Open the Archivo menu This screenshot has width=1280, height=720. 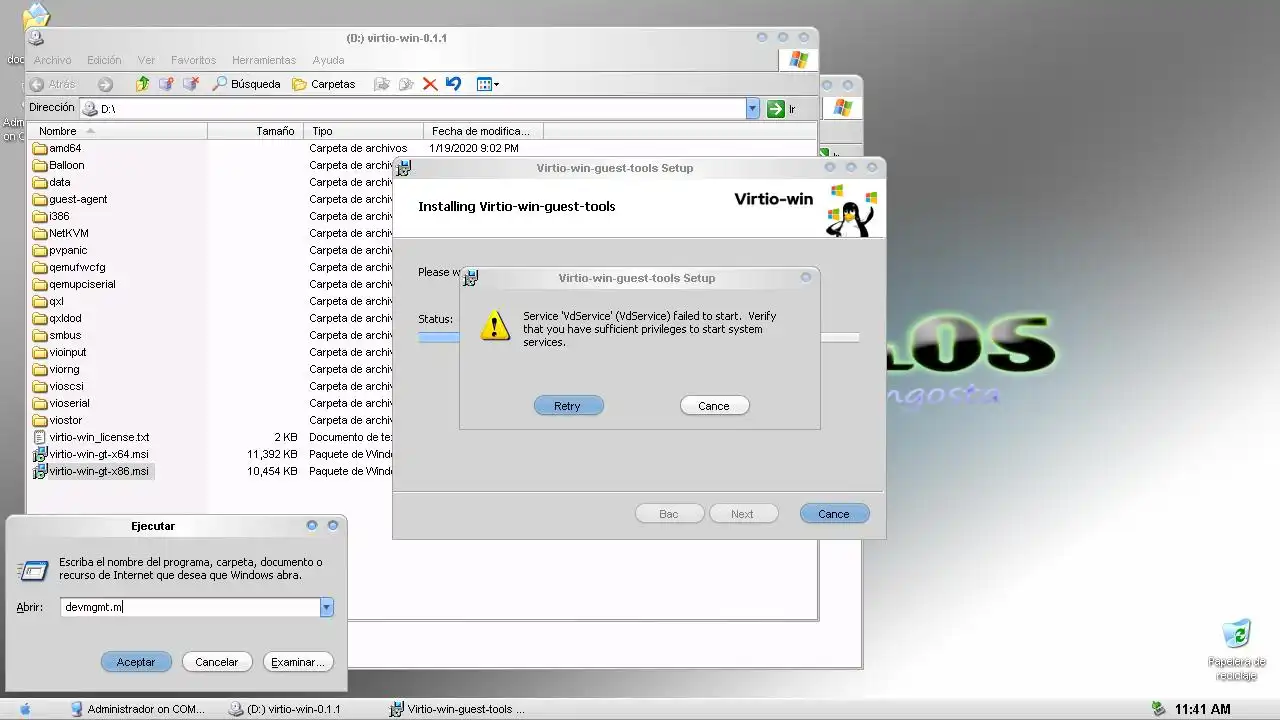click(52, 60)
